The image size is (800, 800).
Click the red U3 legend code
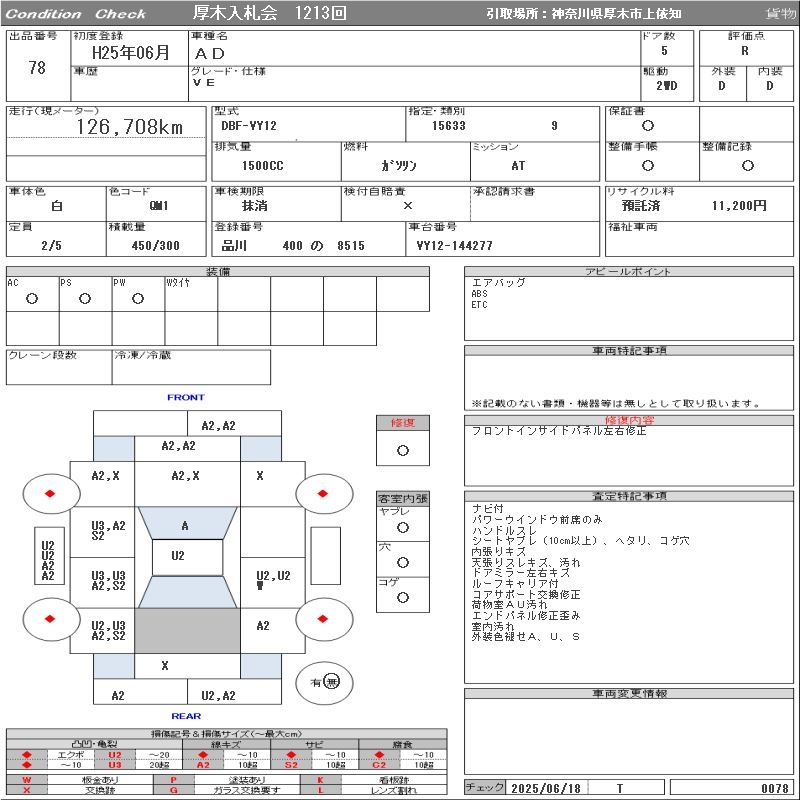(x=115, y=765)
